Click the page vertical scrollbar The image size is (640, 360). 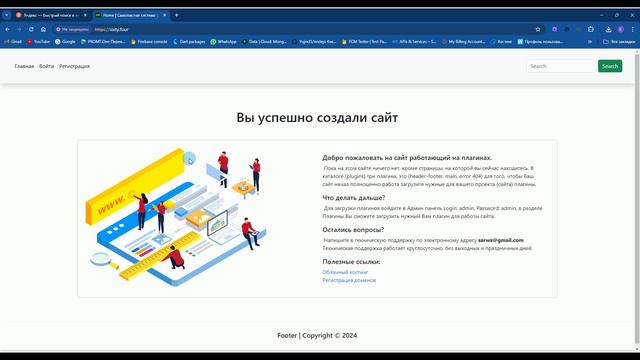click(637, 200)
